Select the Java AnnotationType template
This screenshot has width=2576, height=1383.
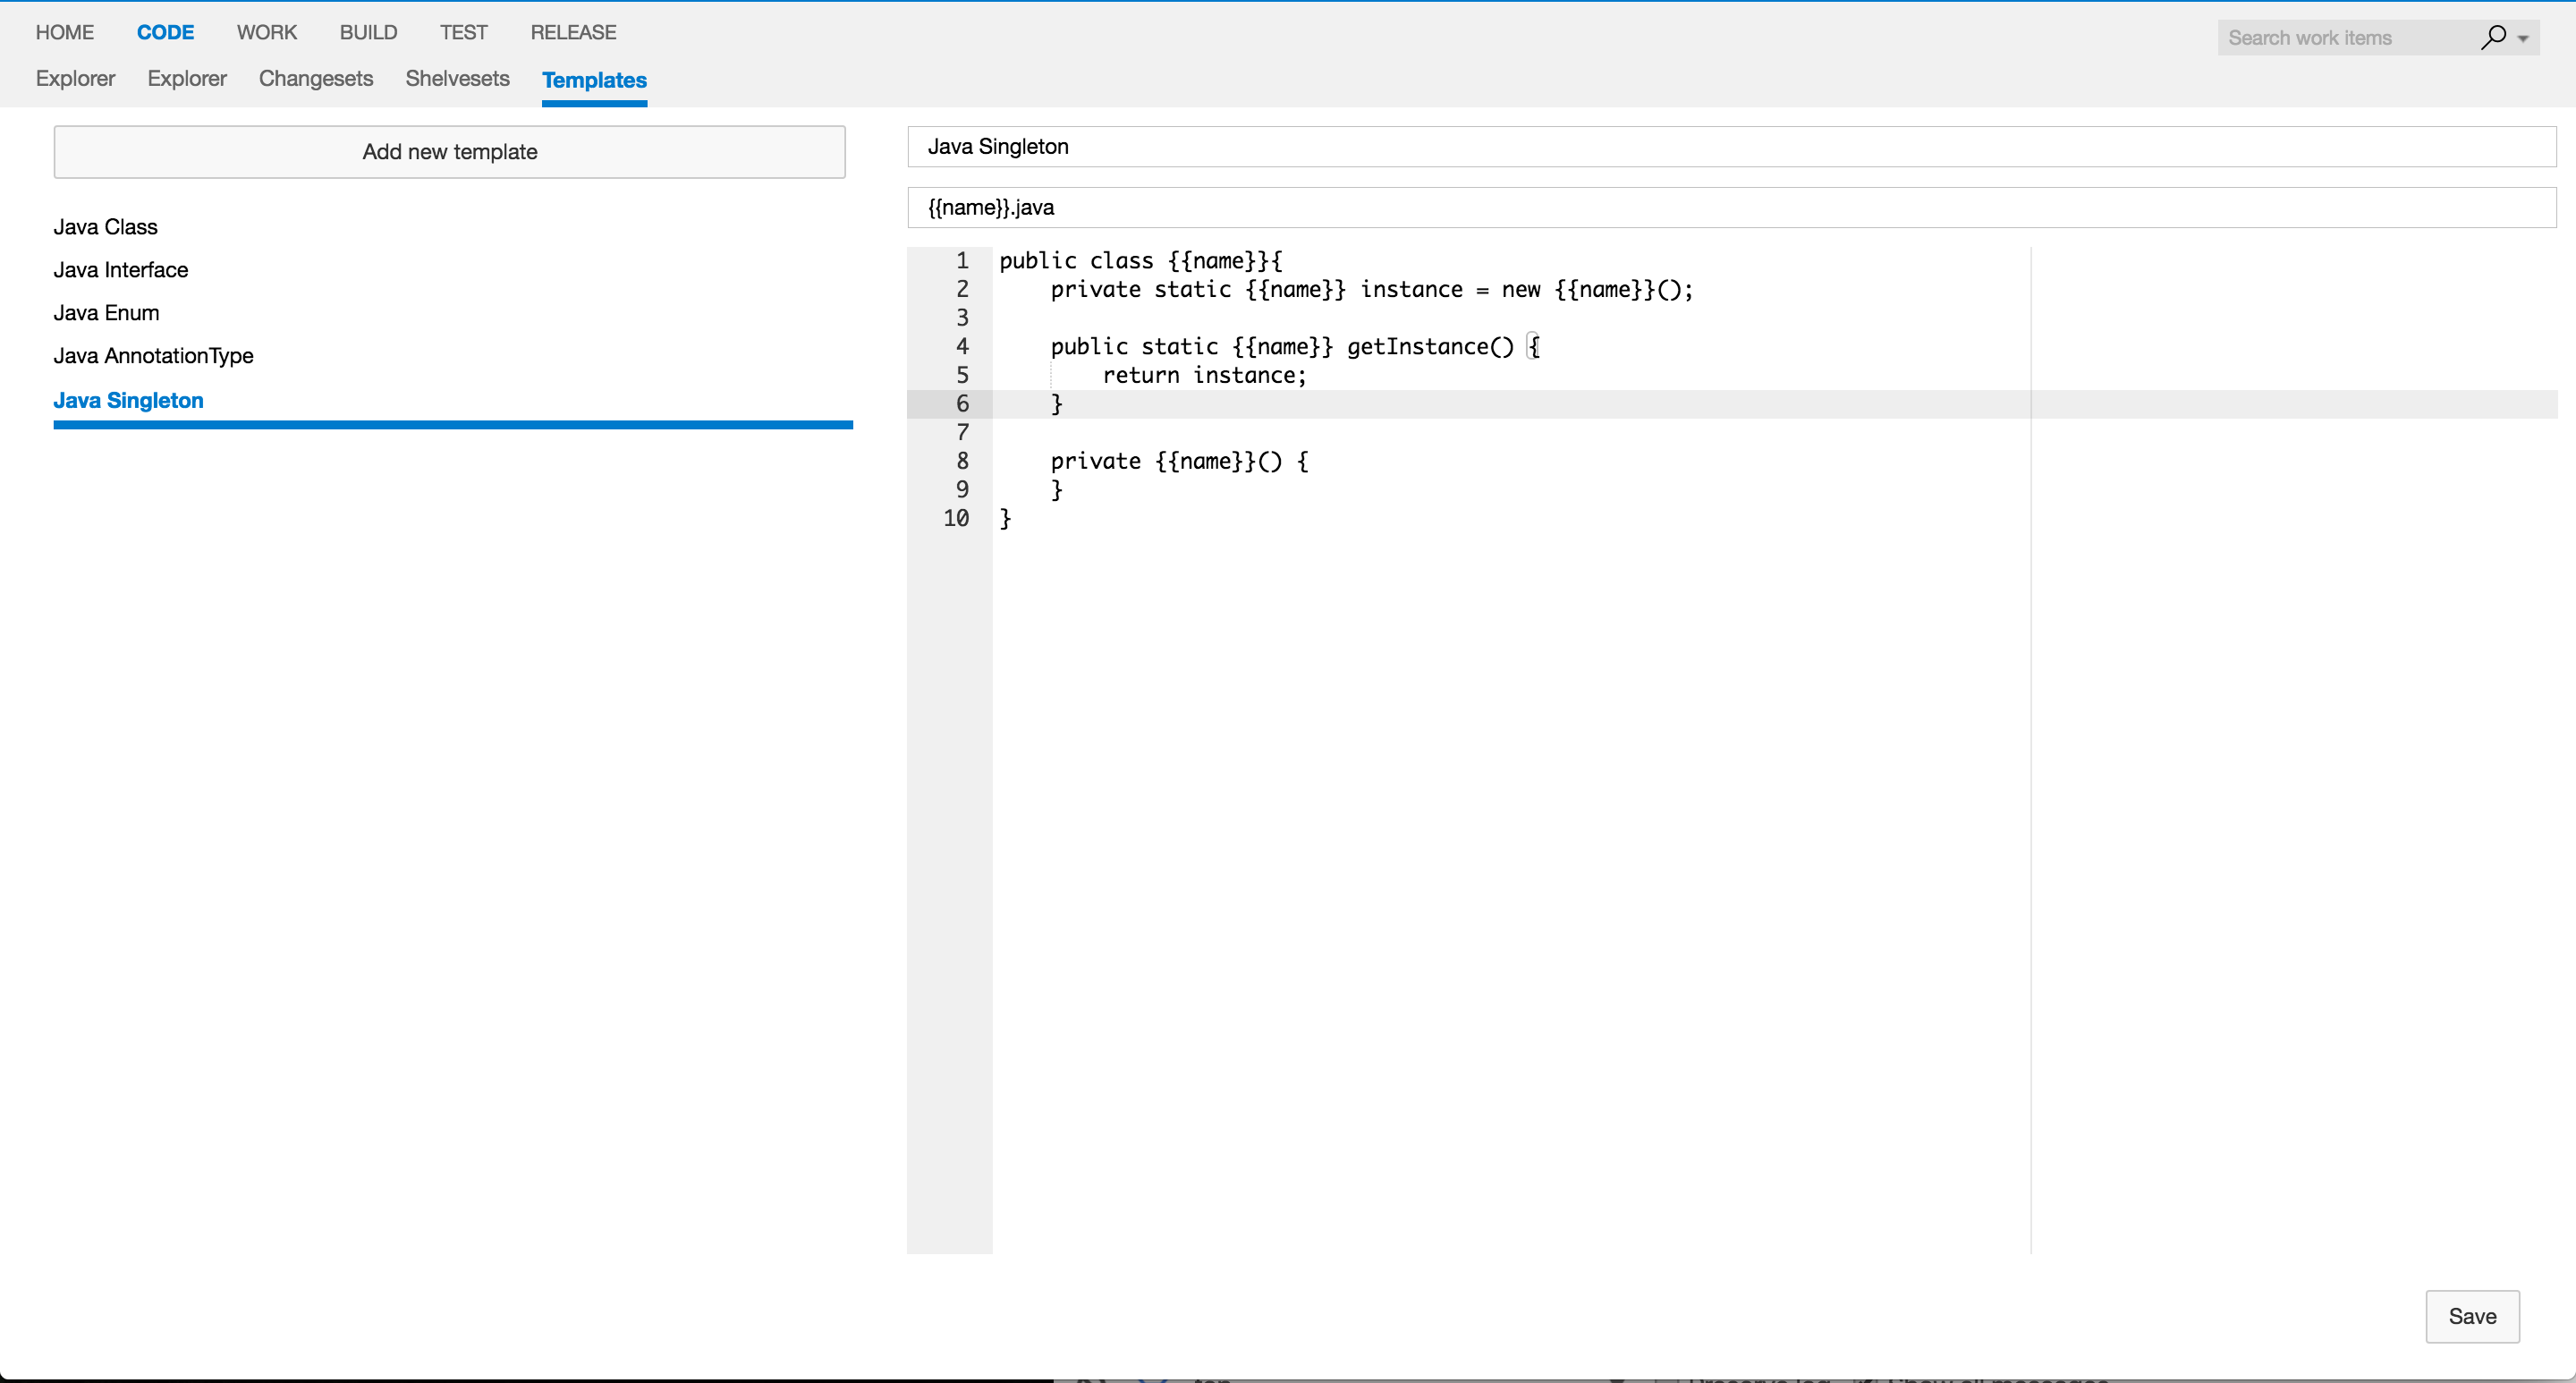[153, 356]
